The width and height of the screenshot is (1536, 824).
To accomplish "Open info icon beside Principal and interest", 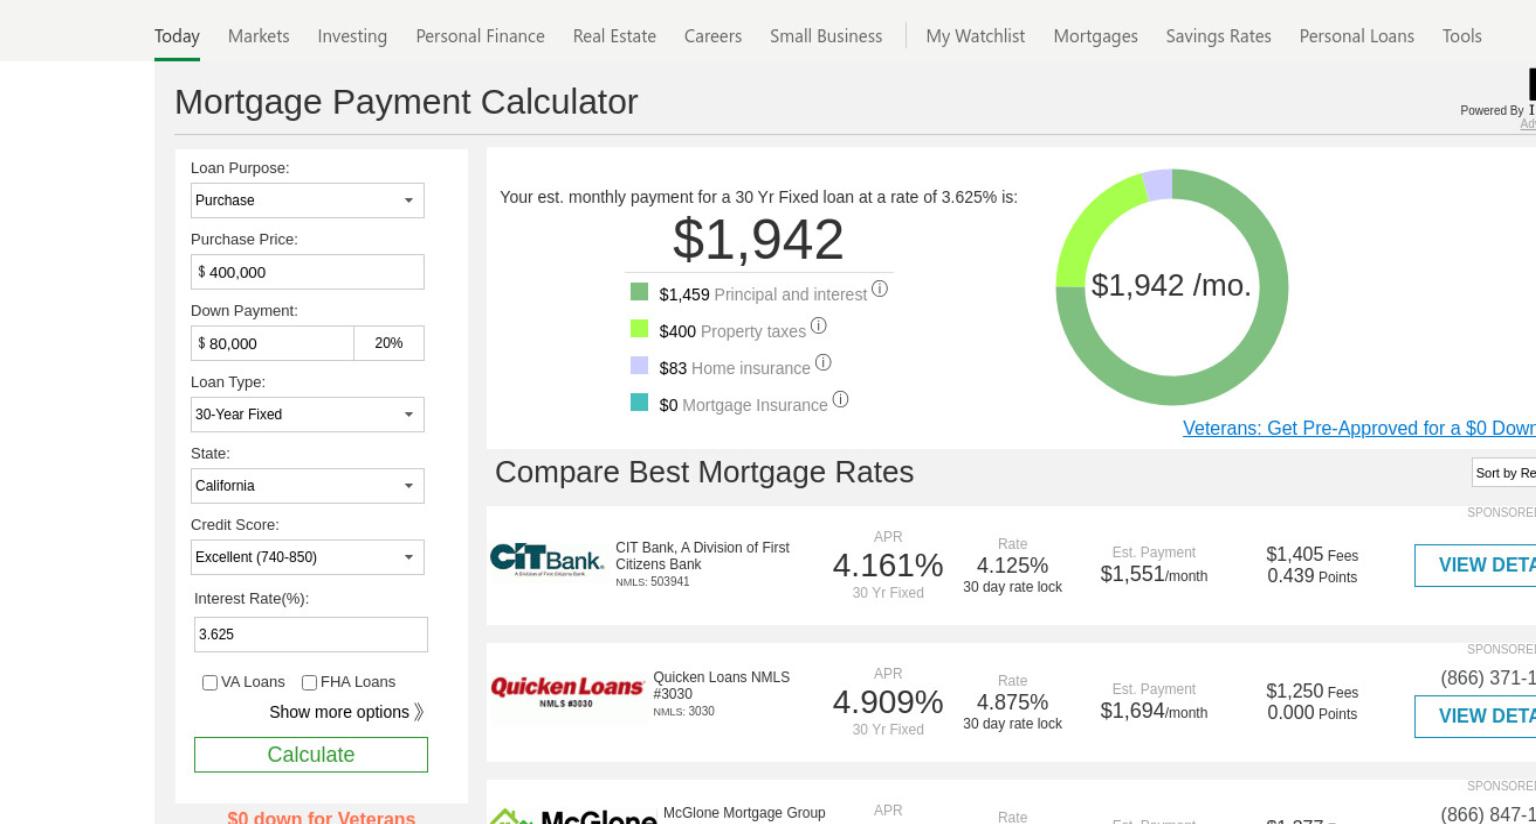I will (879, 289).
